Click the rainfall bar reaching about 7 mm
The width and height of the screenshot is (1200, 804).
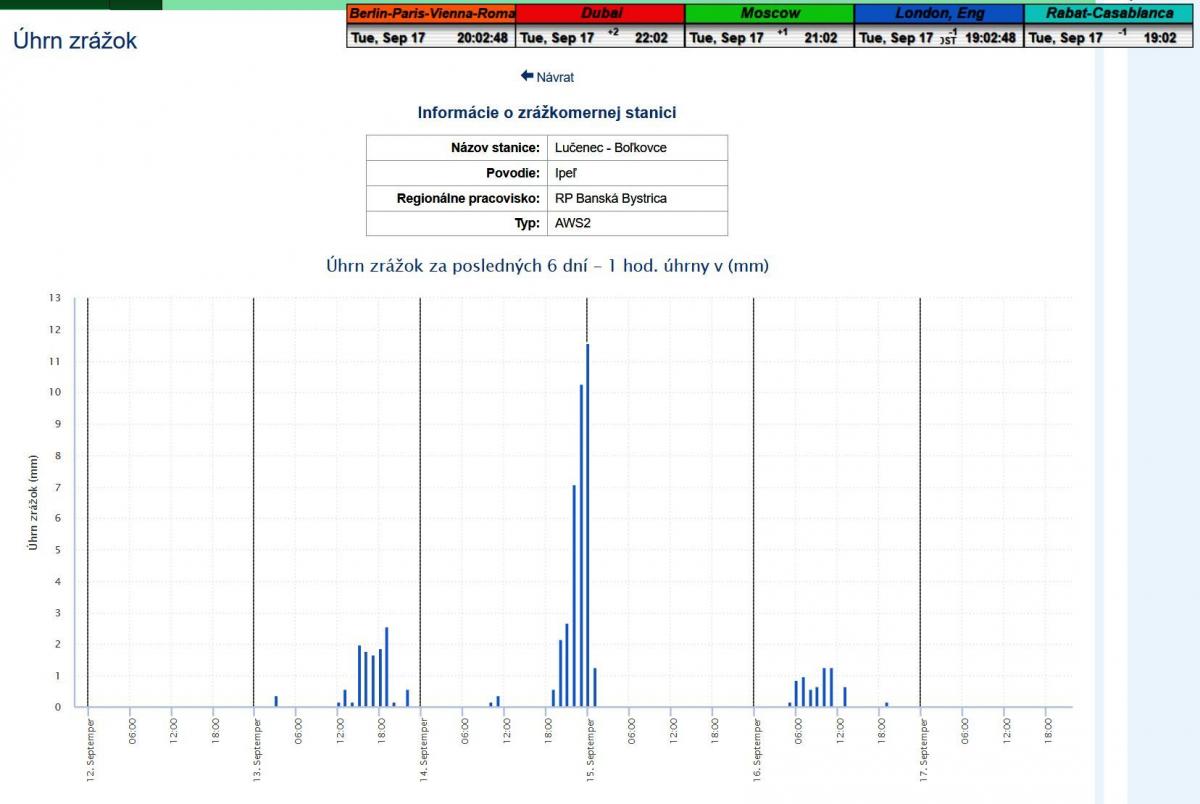[x=574, y=595]
